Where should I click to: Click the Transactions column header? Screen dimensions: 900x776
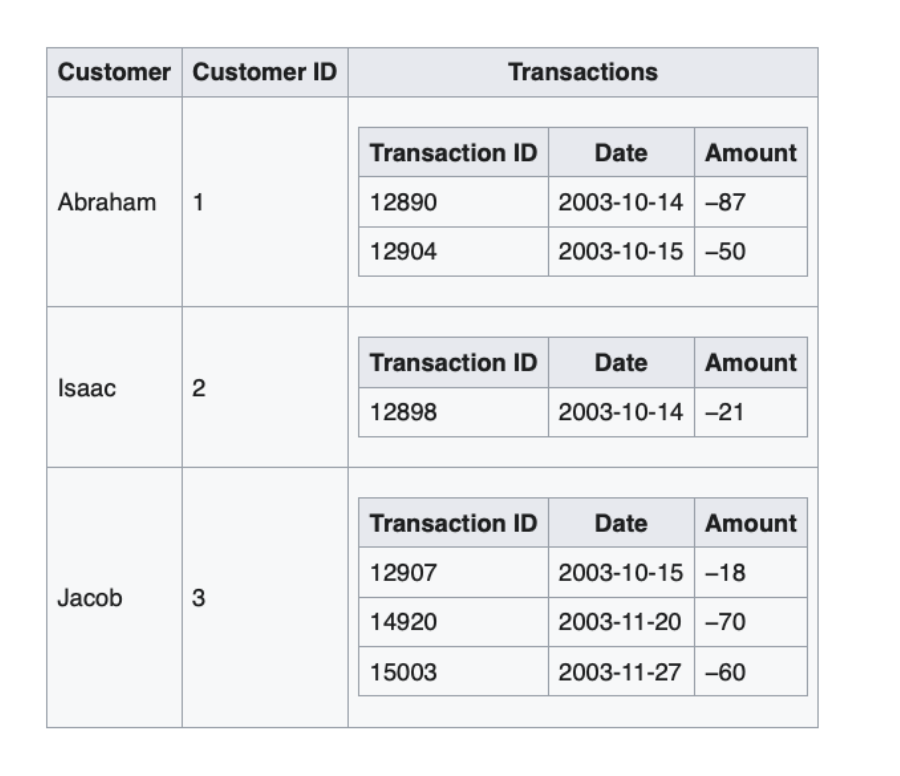(583, 72)
